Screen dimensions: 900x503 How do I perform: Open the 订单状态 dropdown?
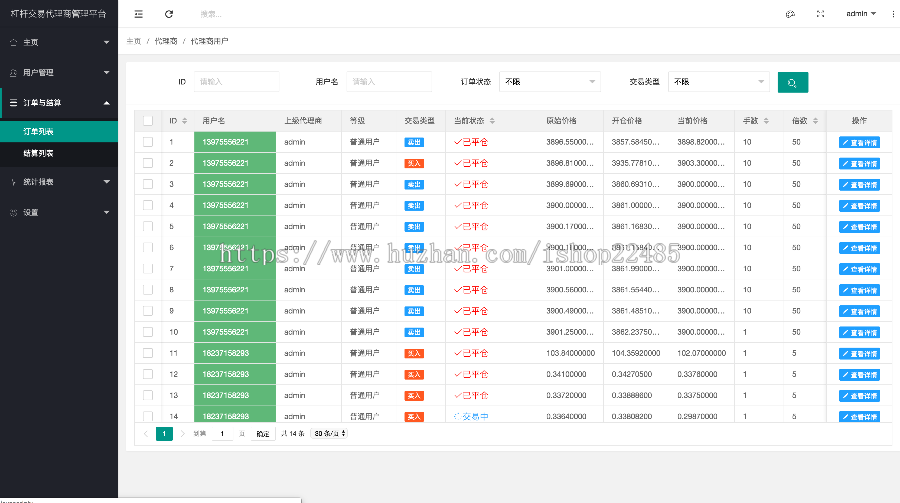tap(550, 82)
